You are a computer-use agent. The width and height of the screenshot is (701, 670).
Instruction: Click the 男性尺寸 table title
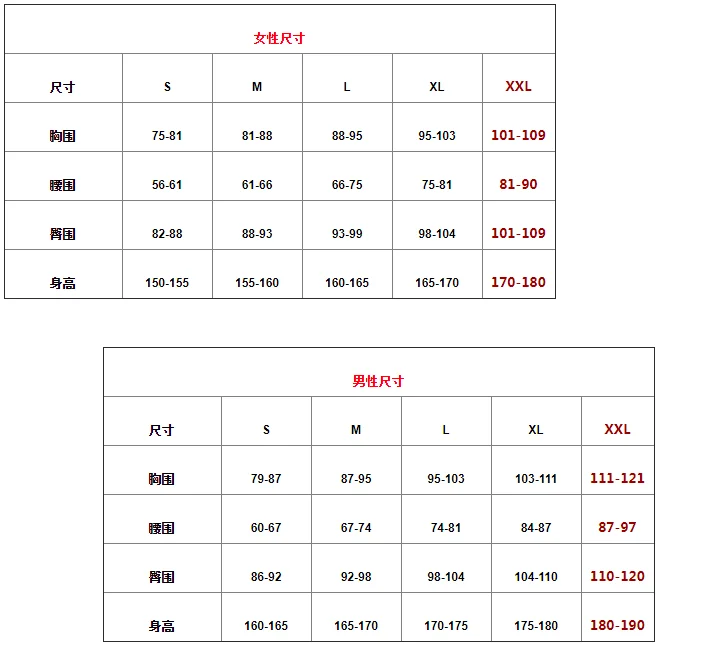pyautogui.click(x=378, y=381)
